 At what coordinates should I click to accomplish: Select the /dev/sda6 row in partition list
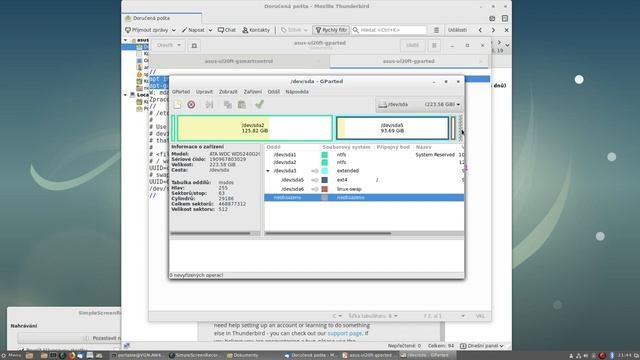(364, 189)
